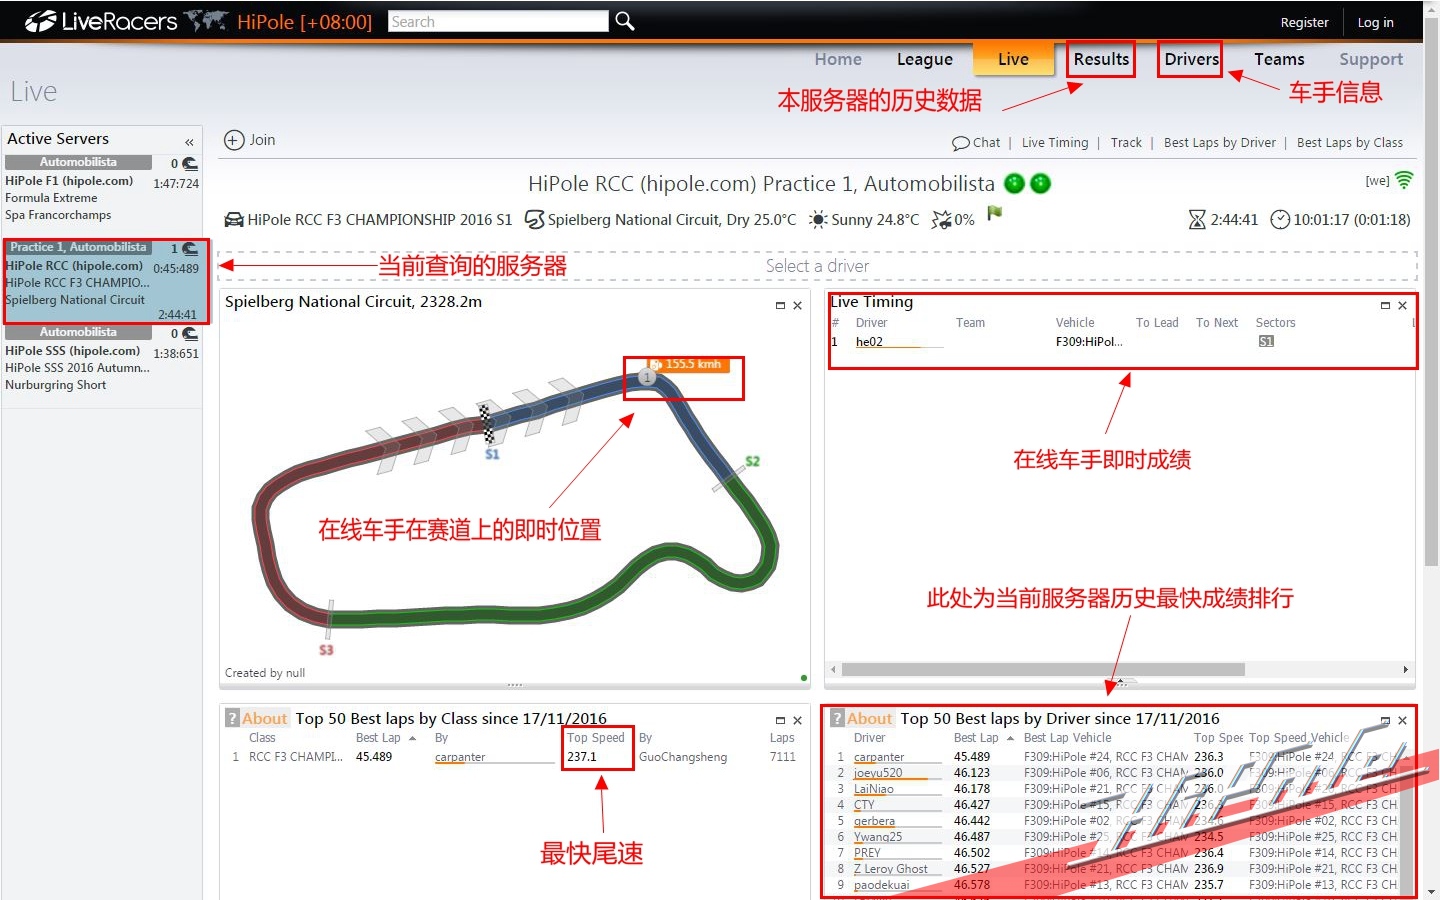Click the green wifi connection icon

pos(1404,180)
